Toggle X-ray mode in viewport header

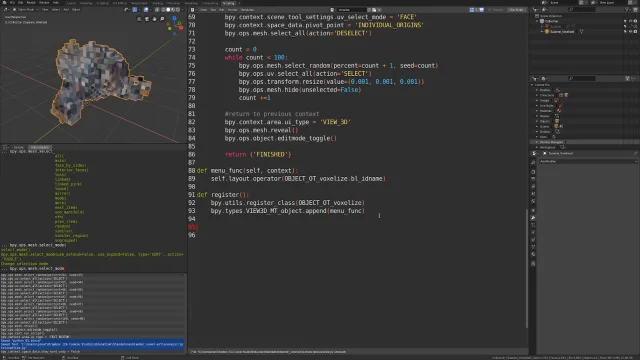tap(157, 9)
